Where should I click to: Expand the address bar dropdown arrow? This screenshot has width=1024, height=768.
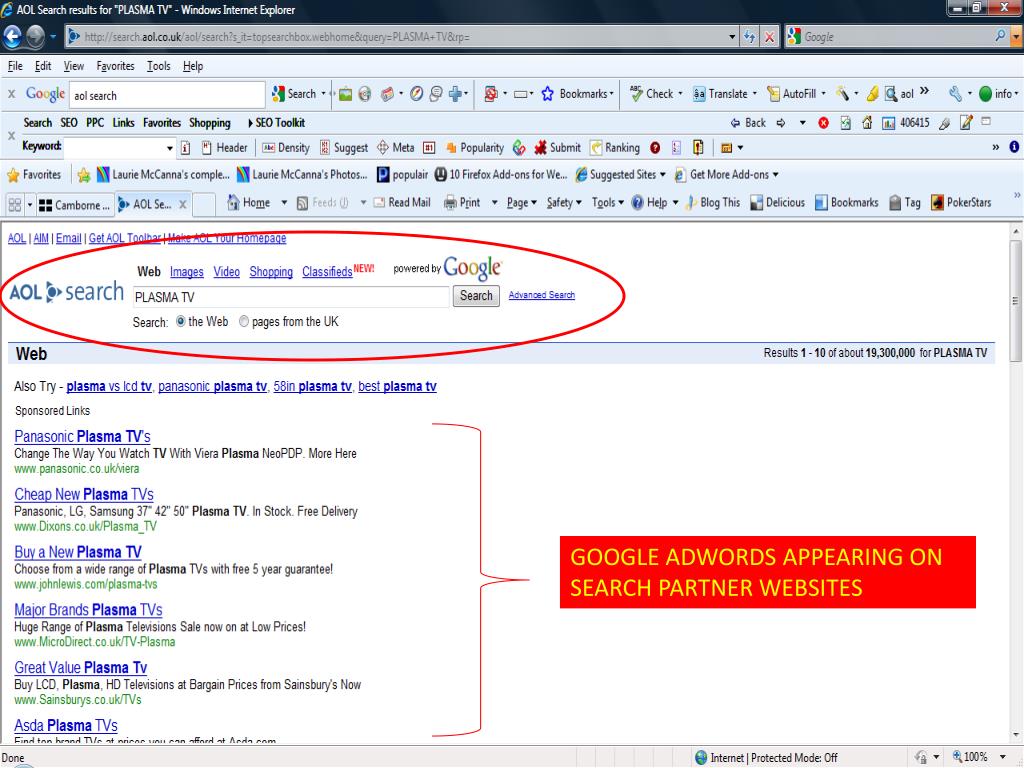pos(732,37)
